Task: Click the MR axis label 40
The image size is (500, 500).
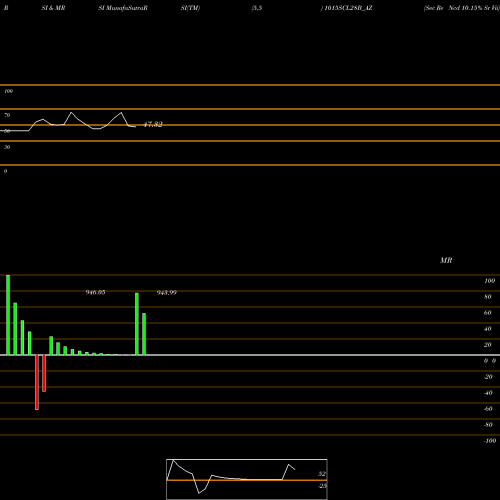Action: (x=488, y=329)
